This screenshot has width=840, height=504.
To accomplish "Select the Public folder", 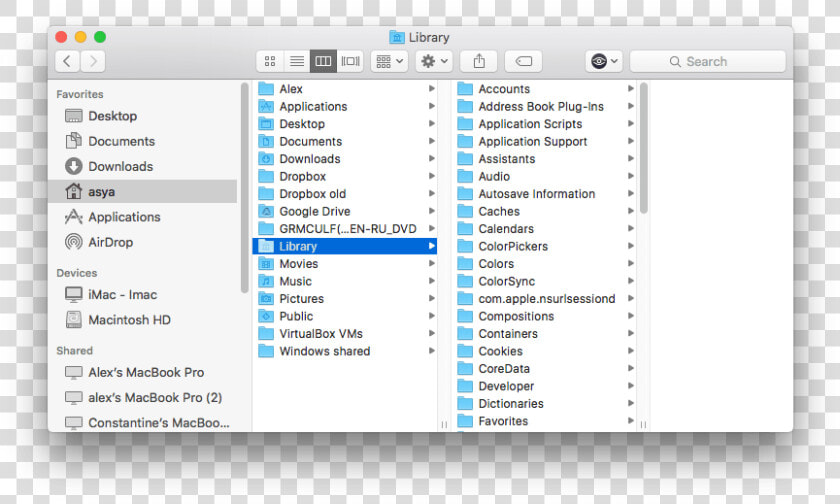I will (x=344, y=316).
